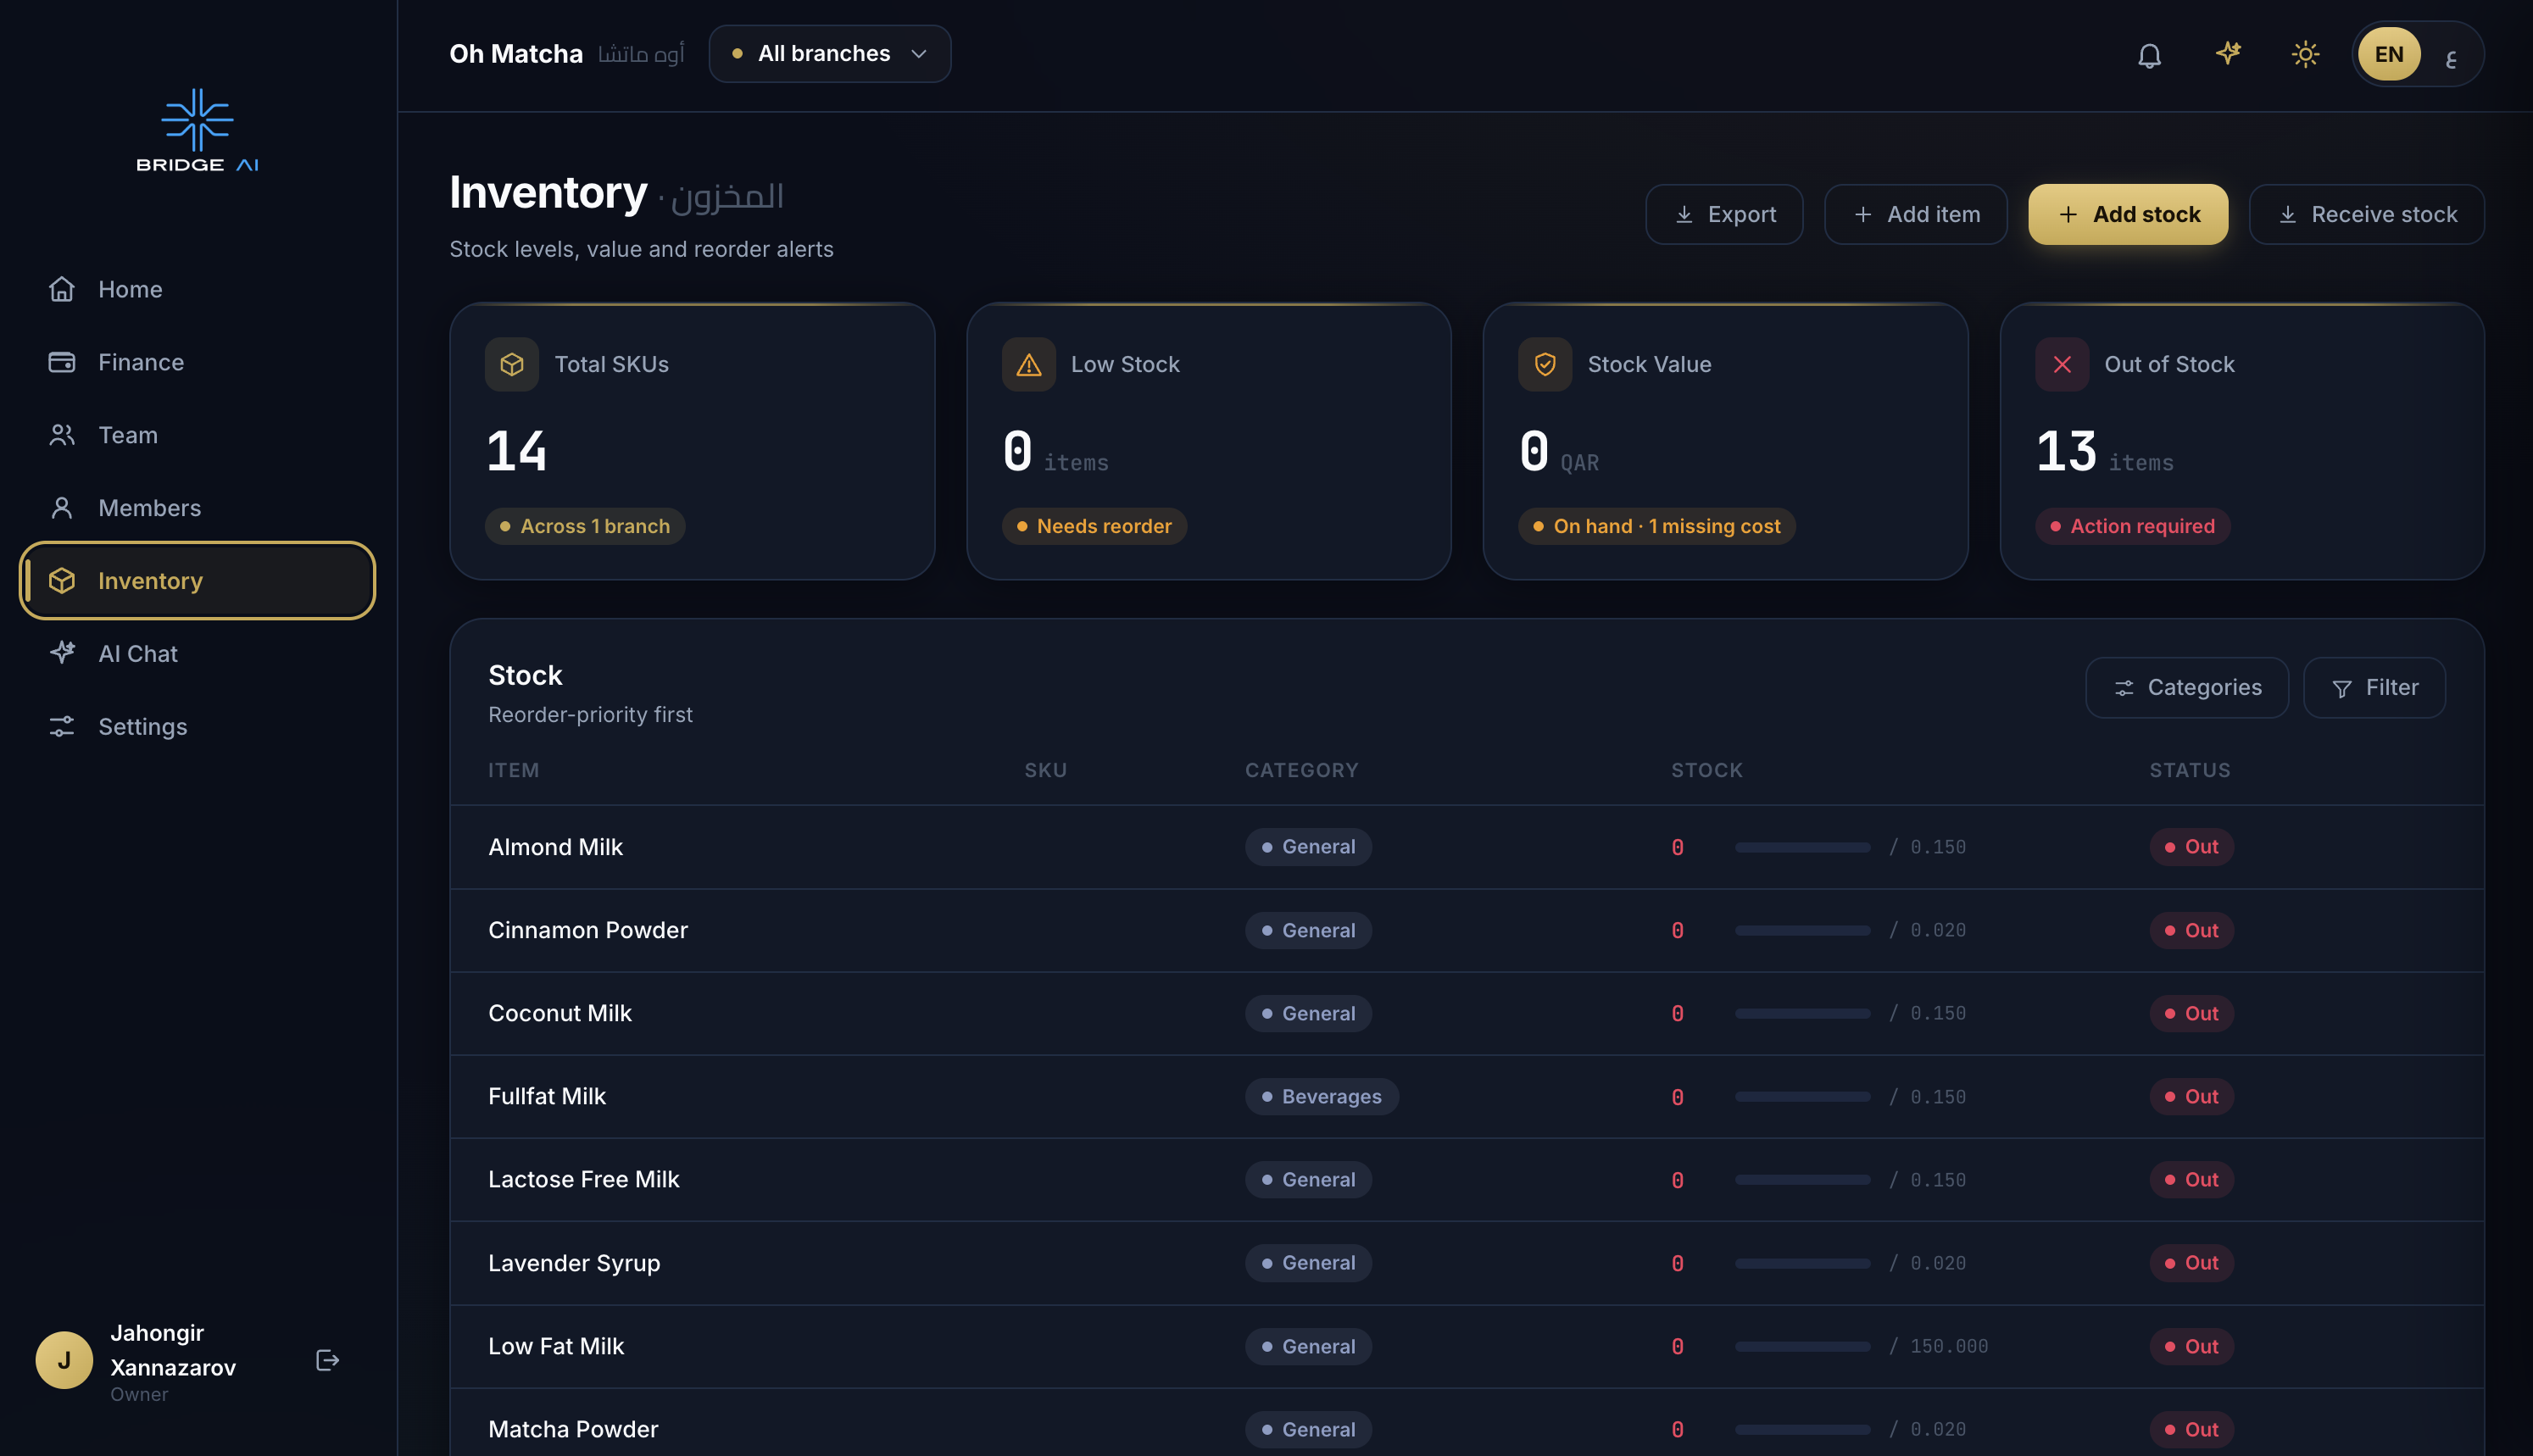
Task: Click the STATUS column header
Action: coord(2190,770)
